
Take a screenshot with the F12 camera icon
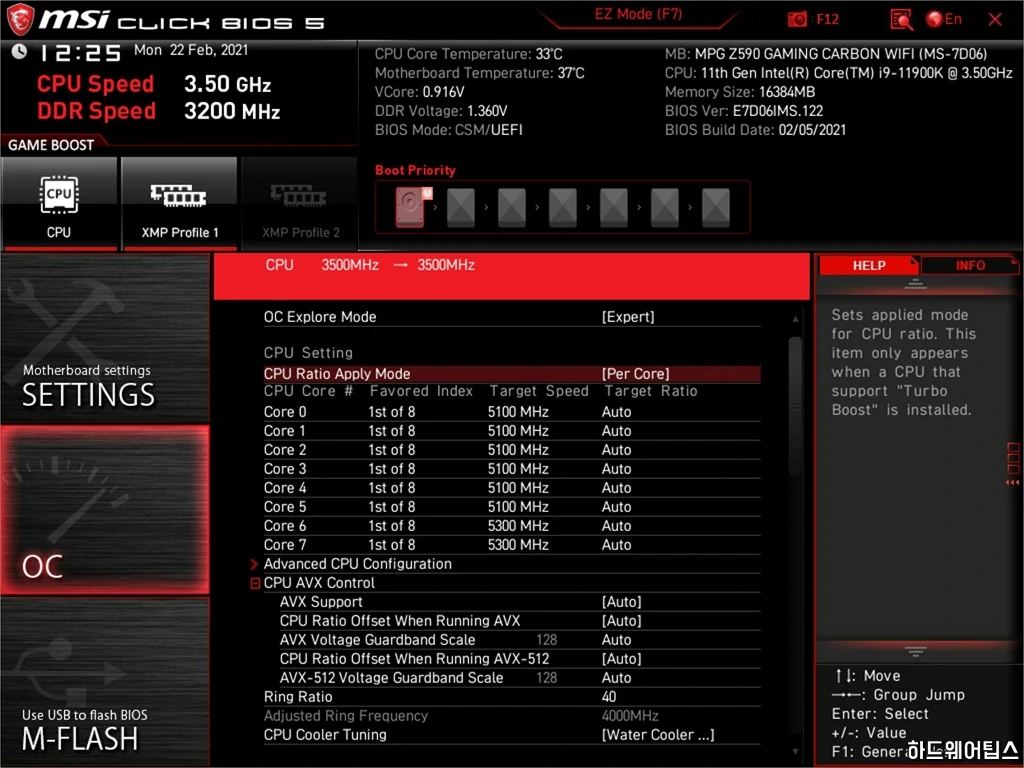click(797, 20)
